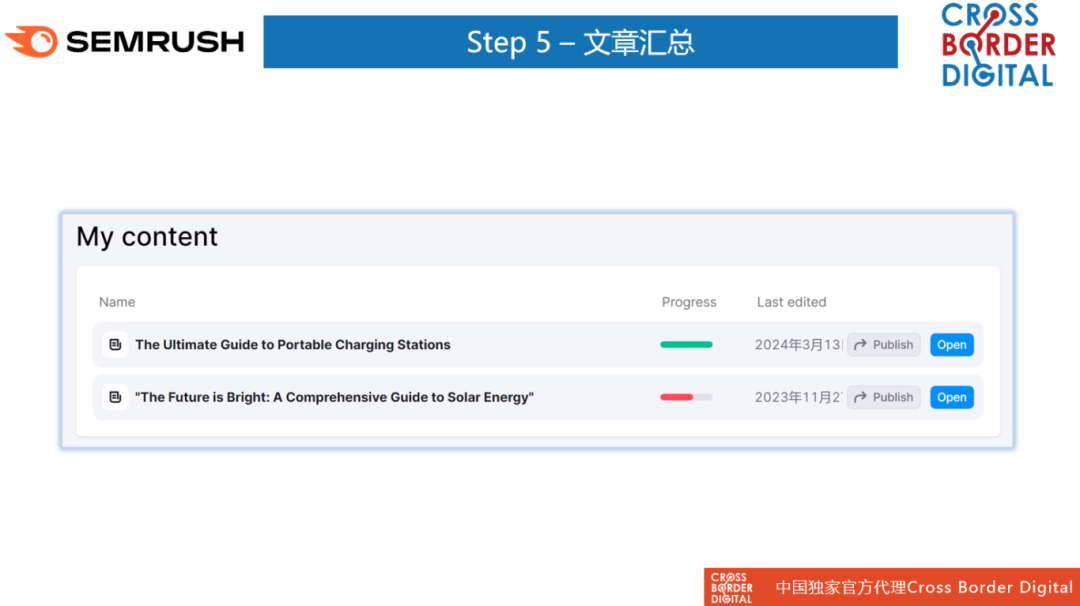Click the Last edited column header

(791, 302)
